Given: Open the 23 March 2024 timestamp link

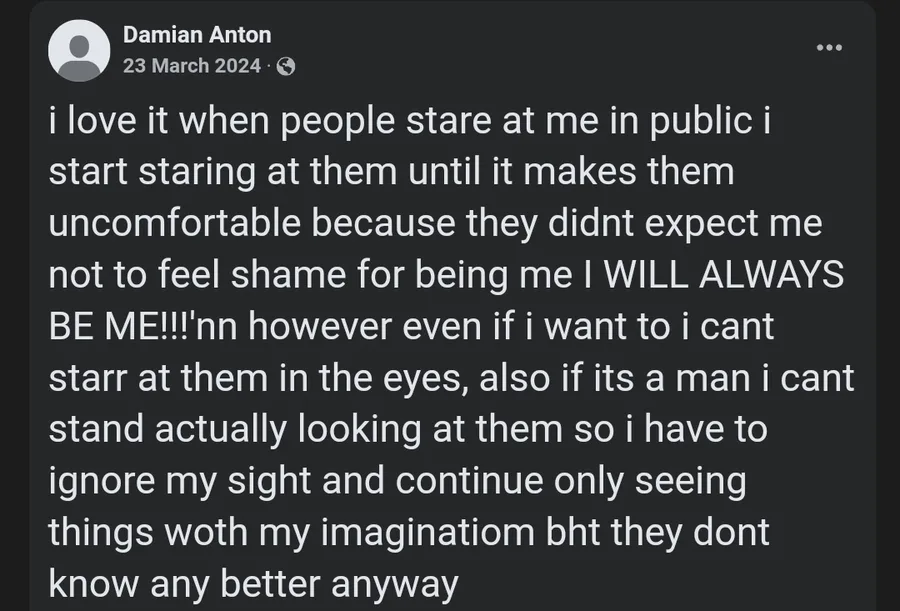Looking at the screenshot, I should point(192,66).
